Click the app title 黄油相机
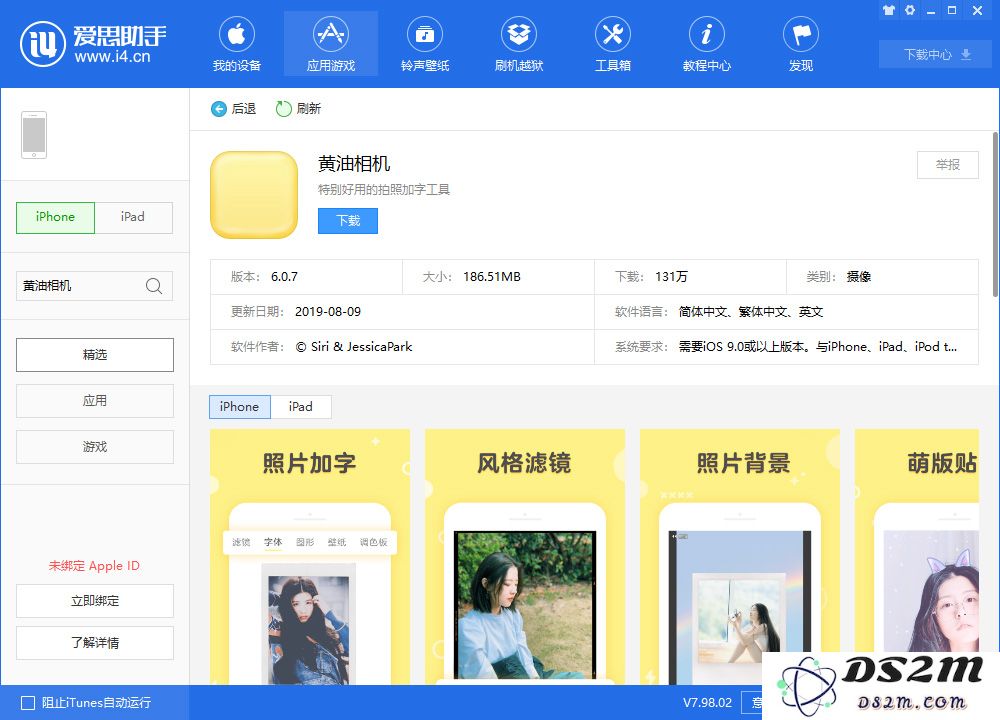Viewport: 1000px width, 720px height. coord(354,164)
